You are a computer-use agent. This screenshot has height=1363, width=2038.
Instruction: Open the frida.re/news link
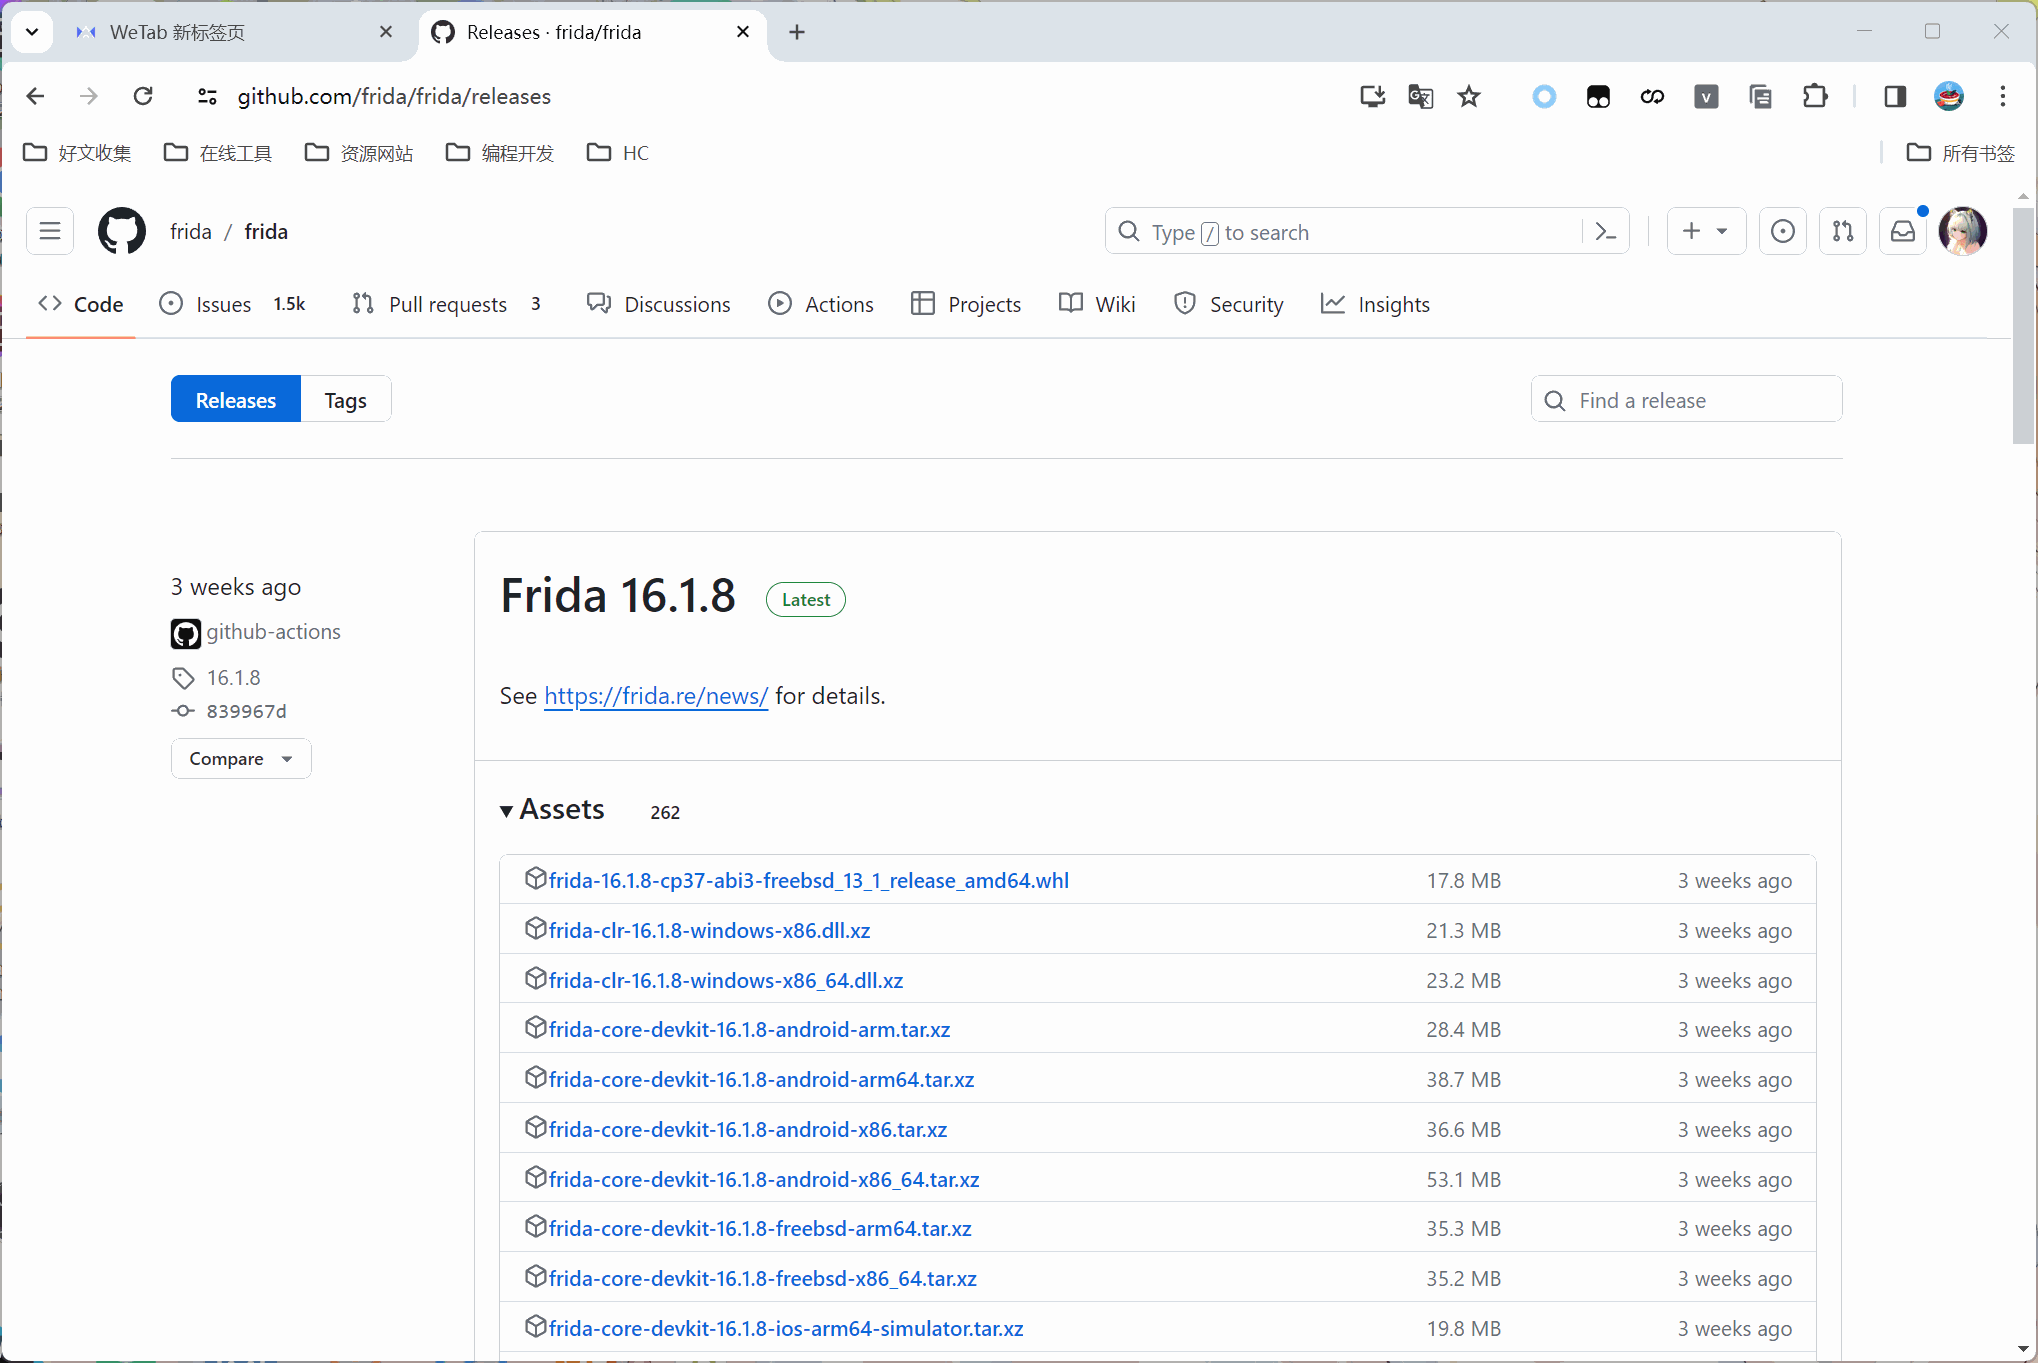pyautogui.click(x=655, y=696)
